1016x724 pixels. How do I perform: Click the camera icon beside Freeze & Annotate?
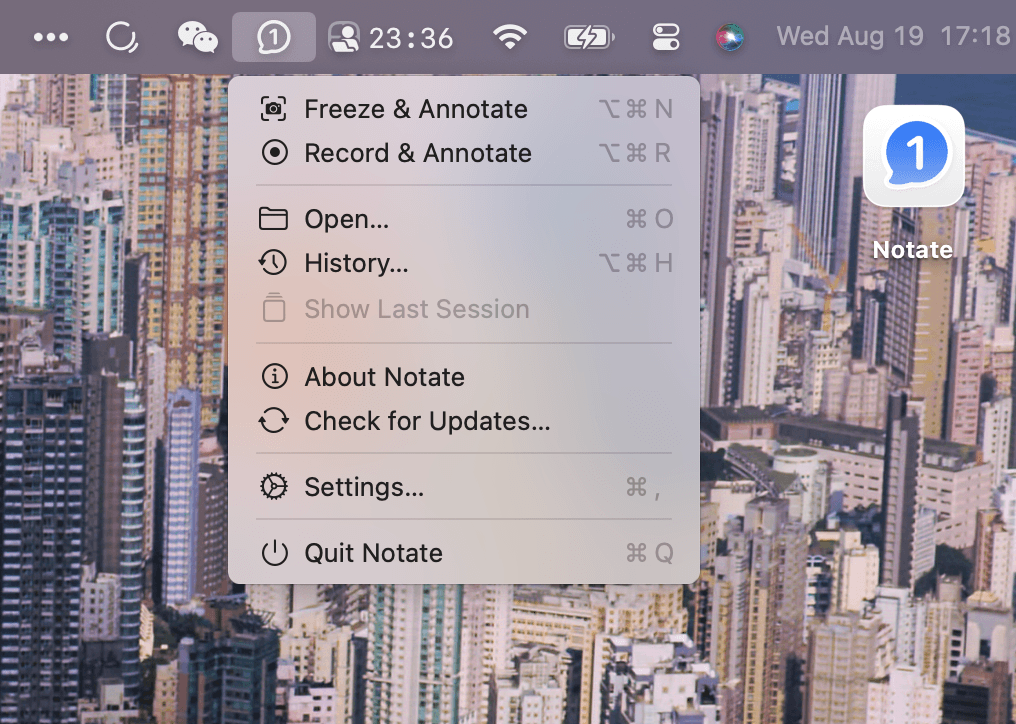[274, 109]
